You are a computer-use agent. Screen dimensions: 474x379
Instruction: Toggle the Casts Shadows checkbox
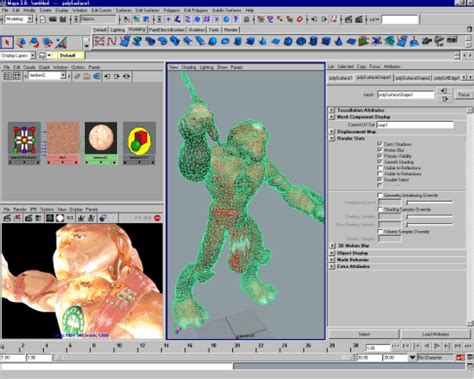tap(379, 144)
